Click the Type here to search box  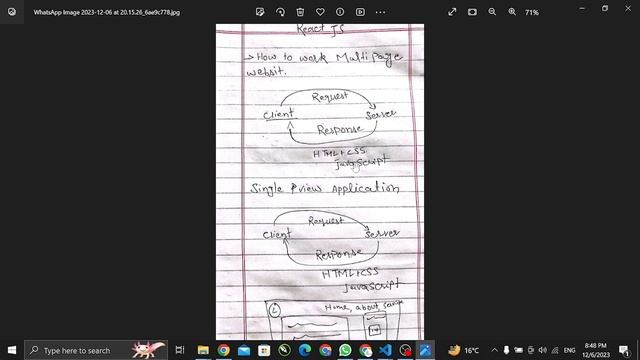click(96, 350)
